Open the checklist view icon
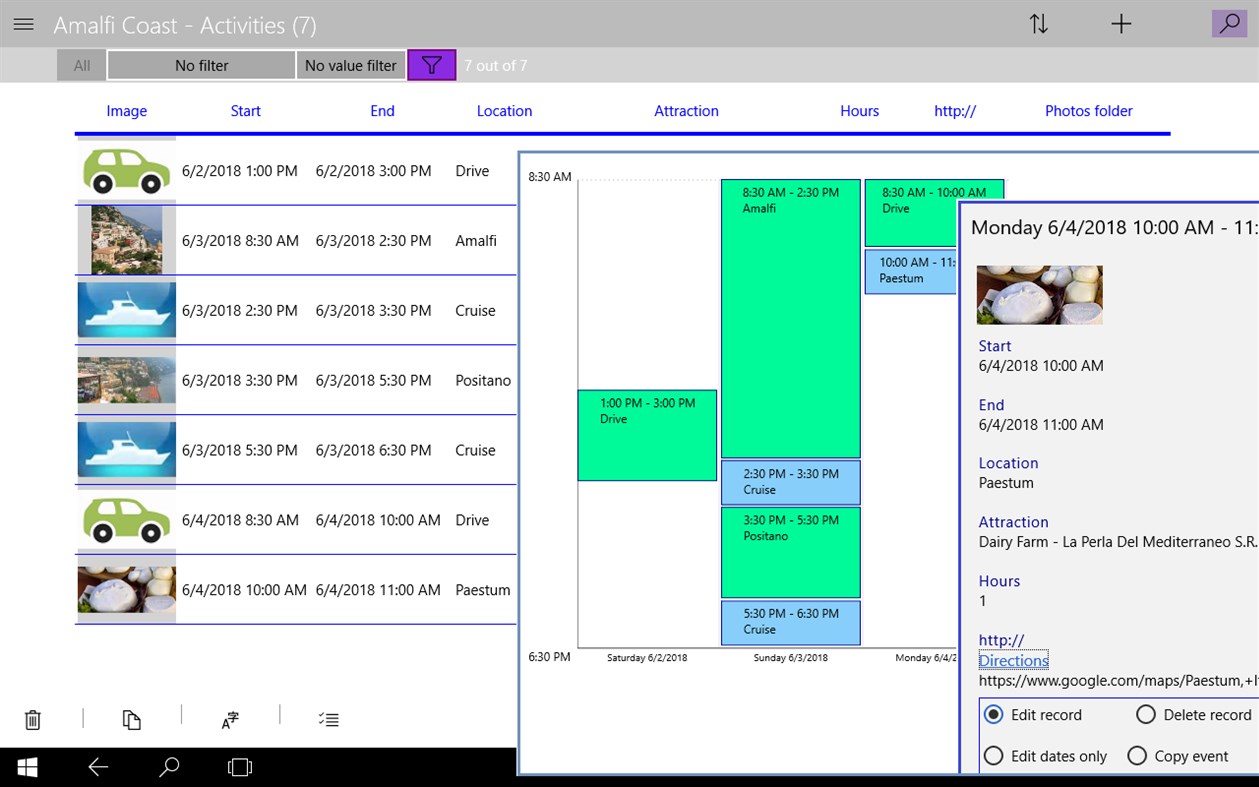This screenshot has width=1259, height=787. coord(328,719)
